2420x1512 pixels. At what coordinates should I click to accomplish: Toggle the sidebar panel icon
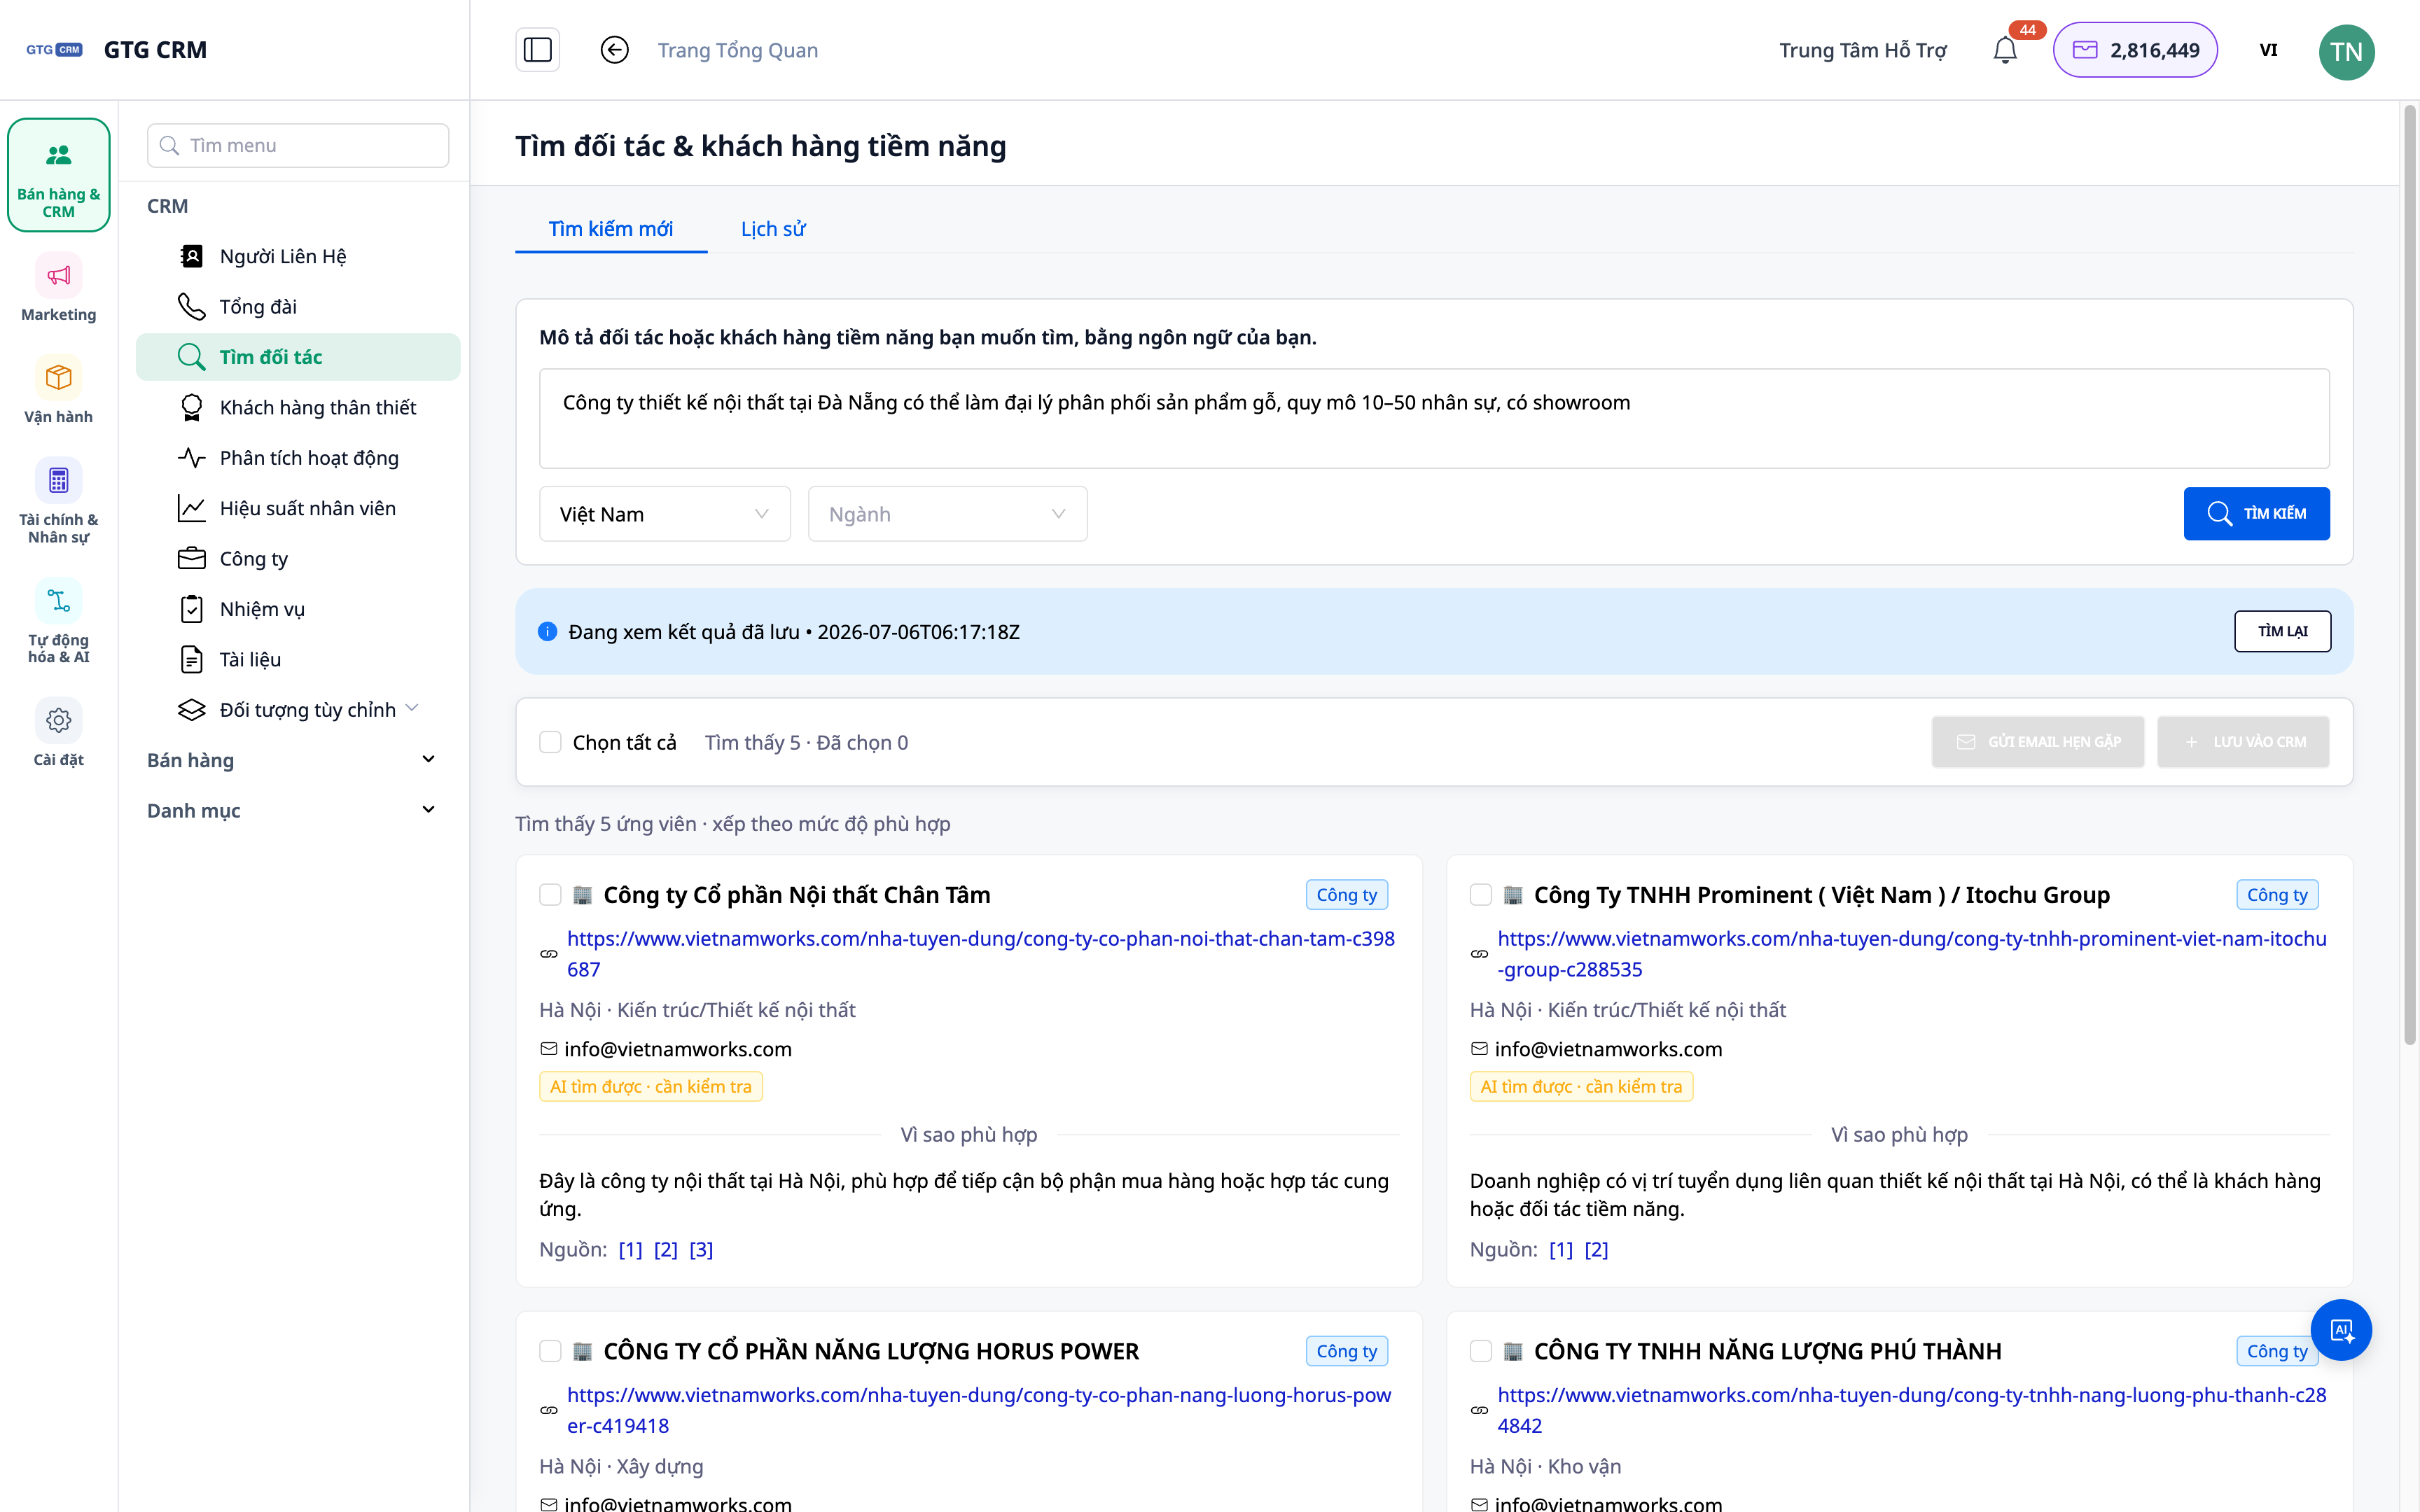click(537, 50)
